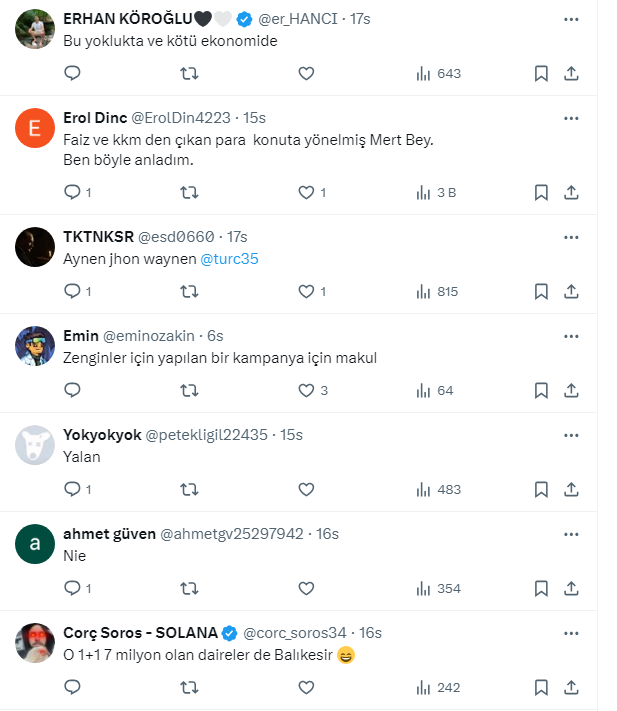Screen dimensions: 617x711
Task: Reply to Yokyokyok's tweet
Action: point(72,489)
